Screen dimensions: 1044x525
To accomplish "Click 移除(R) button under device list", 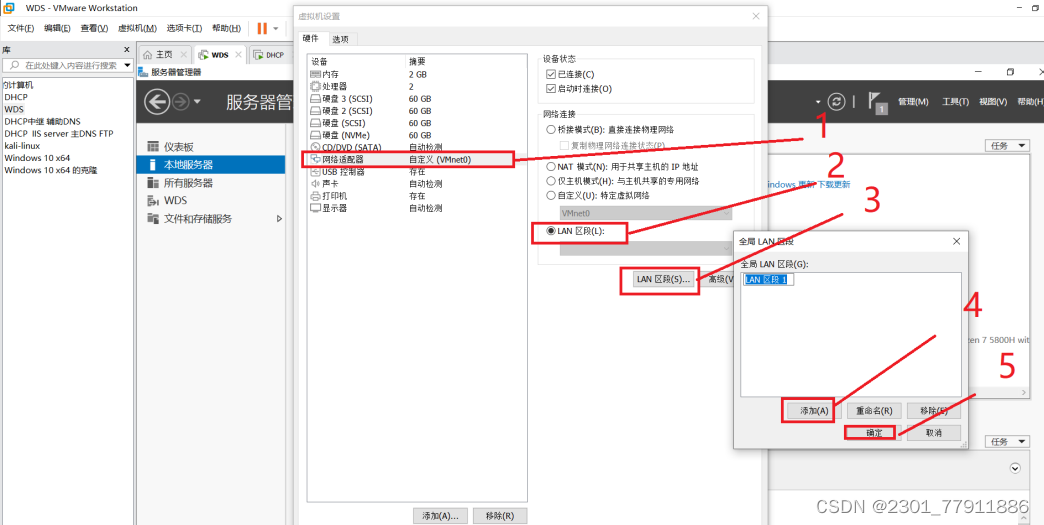I will 500,516.
